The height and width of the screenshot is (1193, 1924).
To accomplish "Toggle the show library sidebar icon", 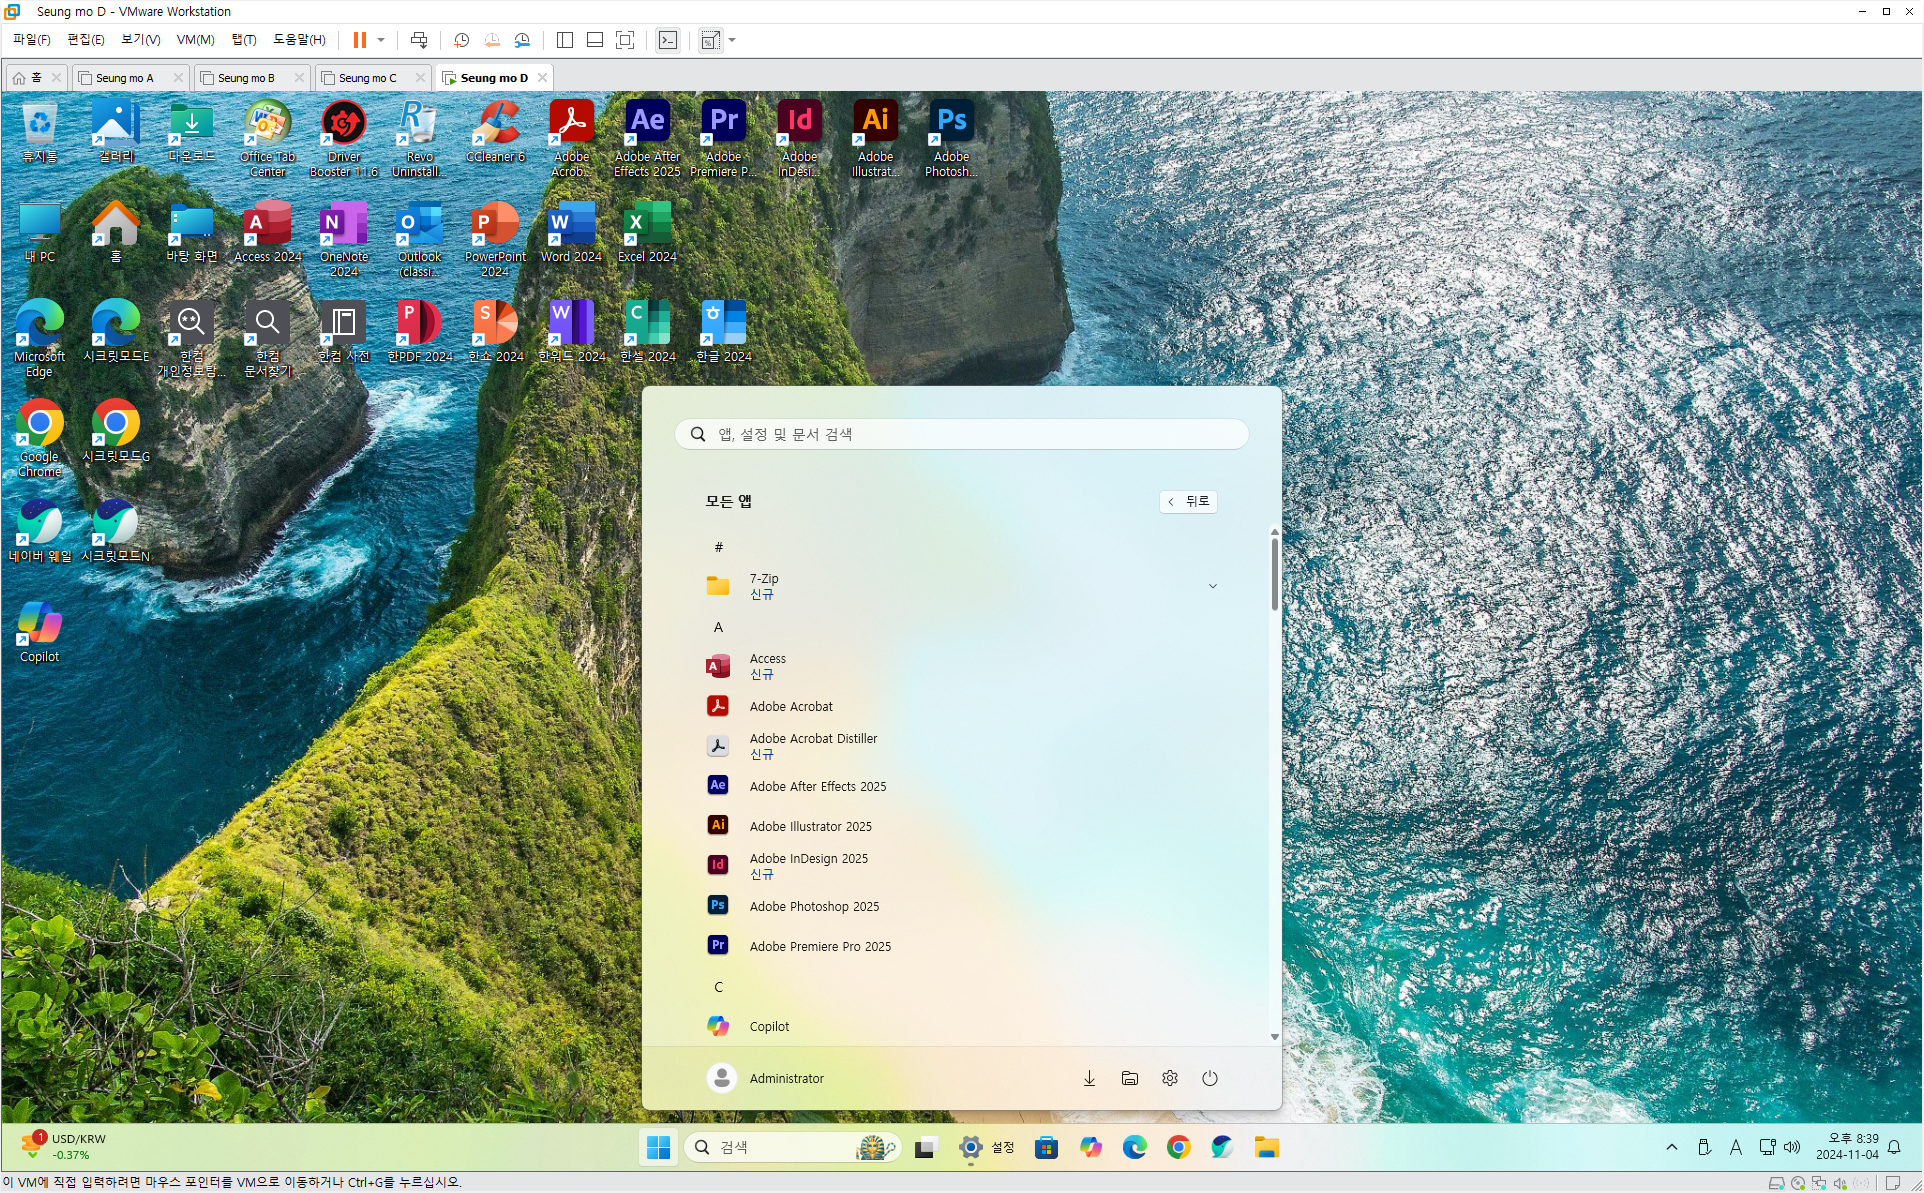I will [x=565, y=40].
